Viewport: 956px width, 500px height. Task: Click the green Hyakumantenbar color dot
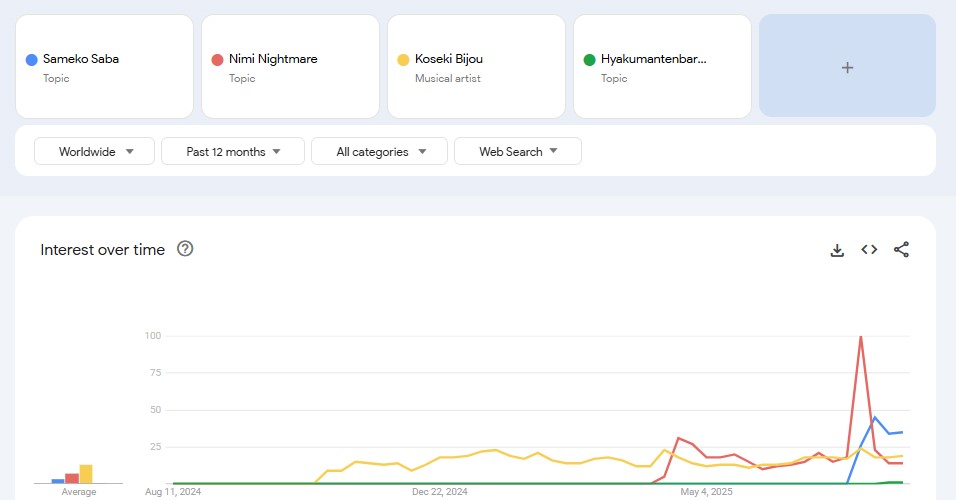(590, 60)
